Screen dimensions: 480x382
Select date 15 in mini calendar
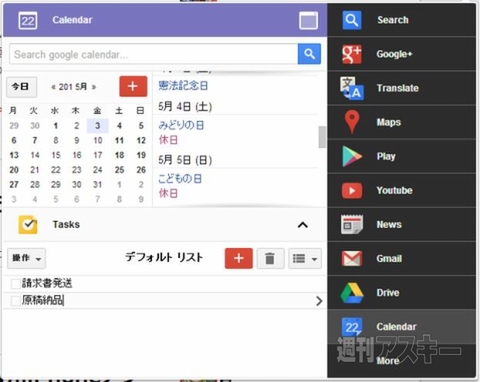pos(56,155)
